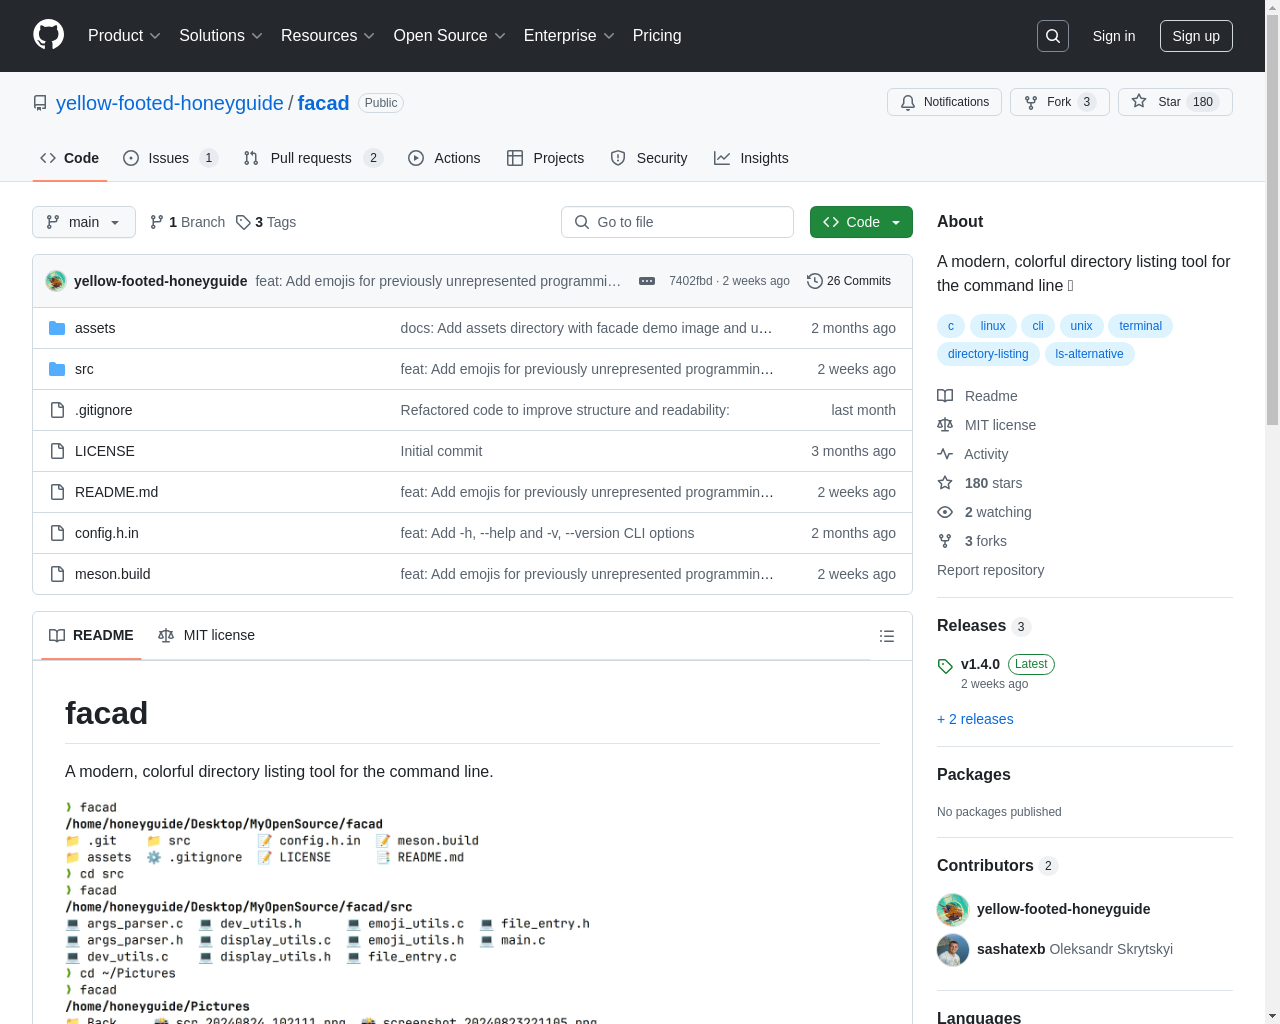Click the src folder icon

[57, 369]
